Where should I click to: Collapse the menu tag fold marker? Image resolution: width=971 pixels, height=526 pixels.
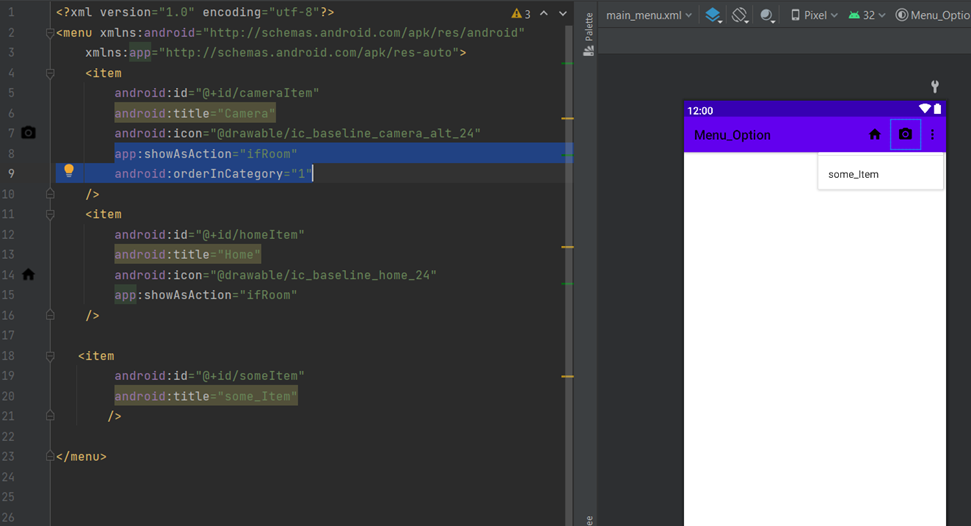[50, 33]
